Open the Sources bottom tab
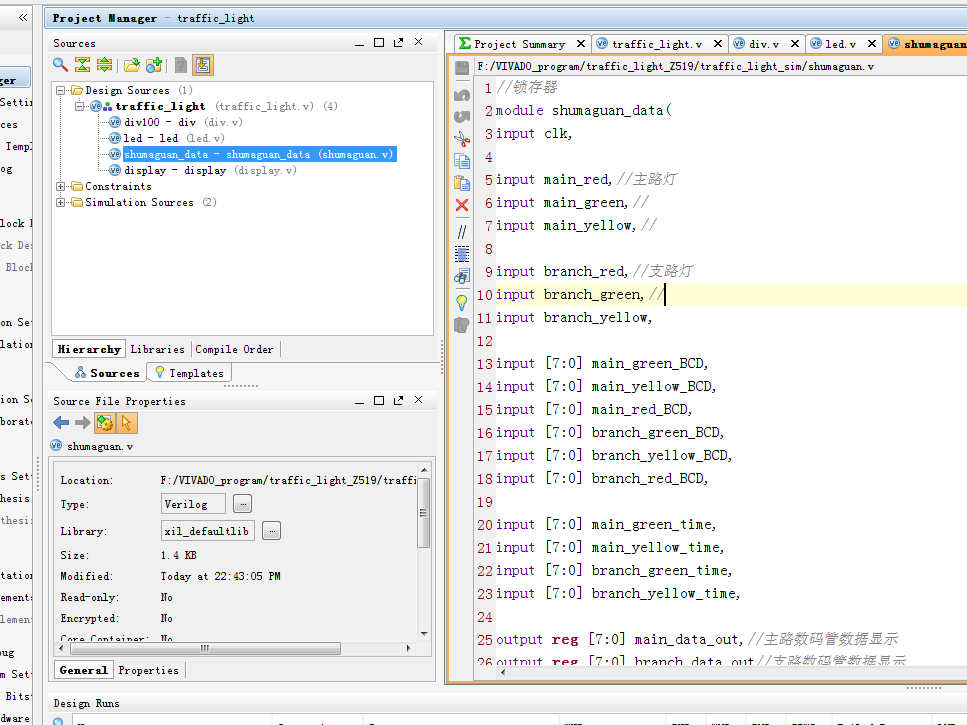Viewport: 967px width, 725px height. [107, 373]
